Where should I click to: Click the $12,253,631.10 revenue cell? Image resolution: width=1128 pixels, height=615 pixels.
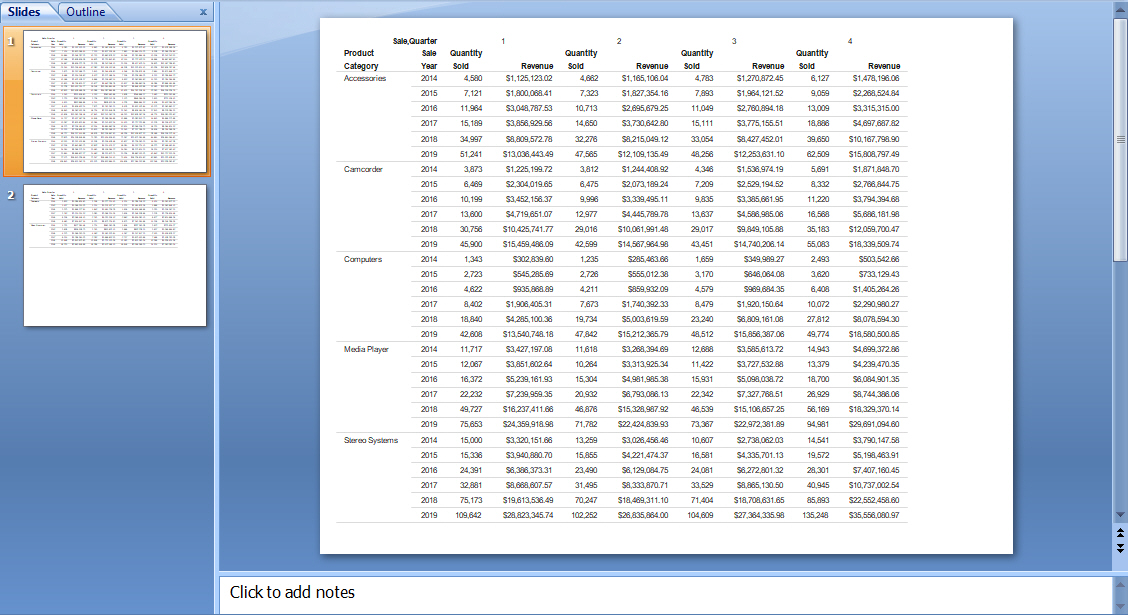coord(759,154)
